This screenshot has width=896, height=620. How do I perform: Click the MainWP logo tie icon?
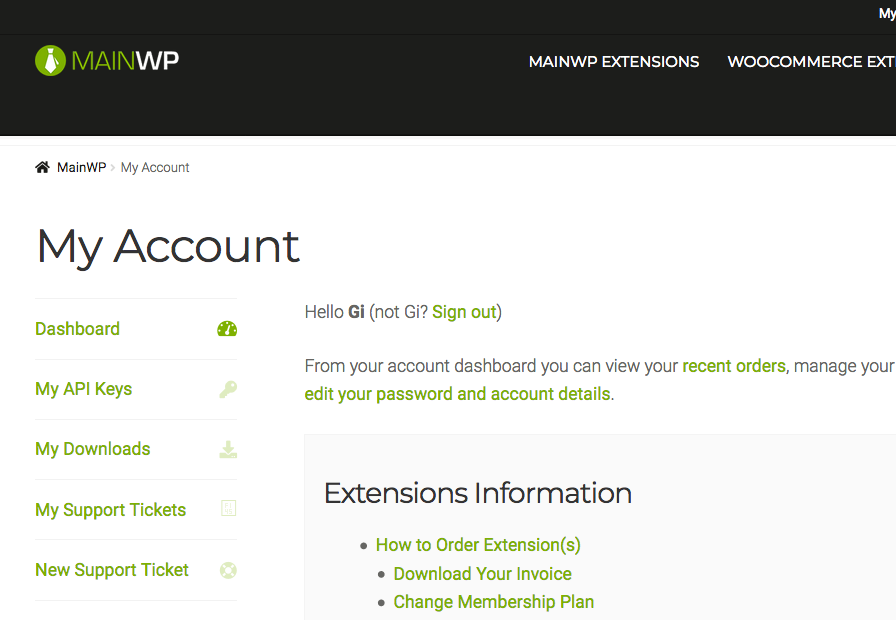pyautogui.click(x=50, y=61)
